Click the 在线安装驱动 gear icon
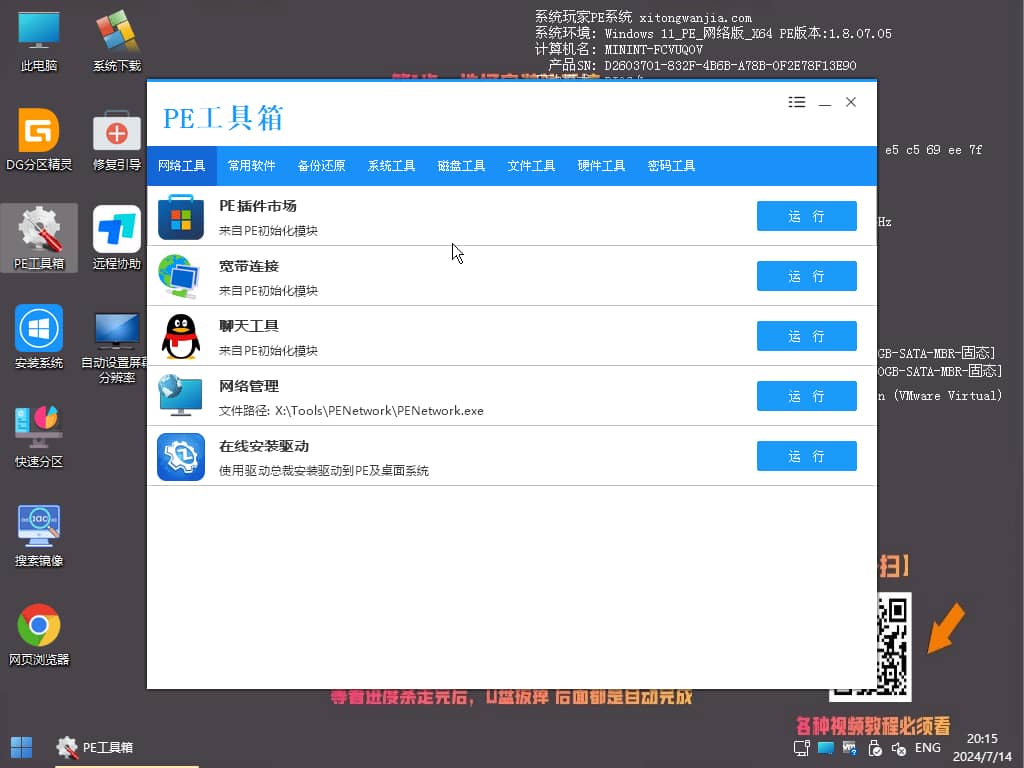1024x768 pixels. coord(181,454)
